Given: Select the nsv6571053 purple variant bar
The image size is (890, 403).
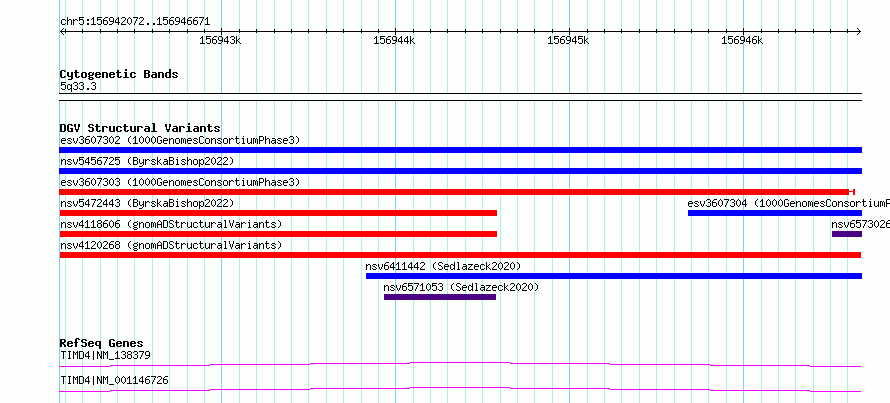Looking at the screenshot, I should (440, 297).
